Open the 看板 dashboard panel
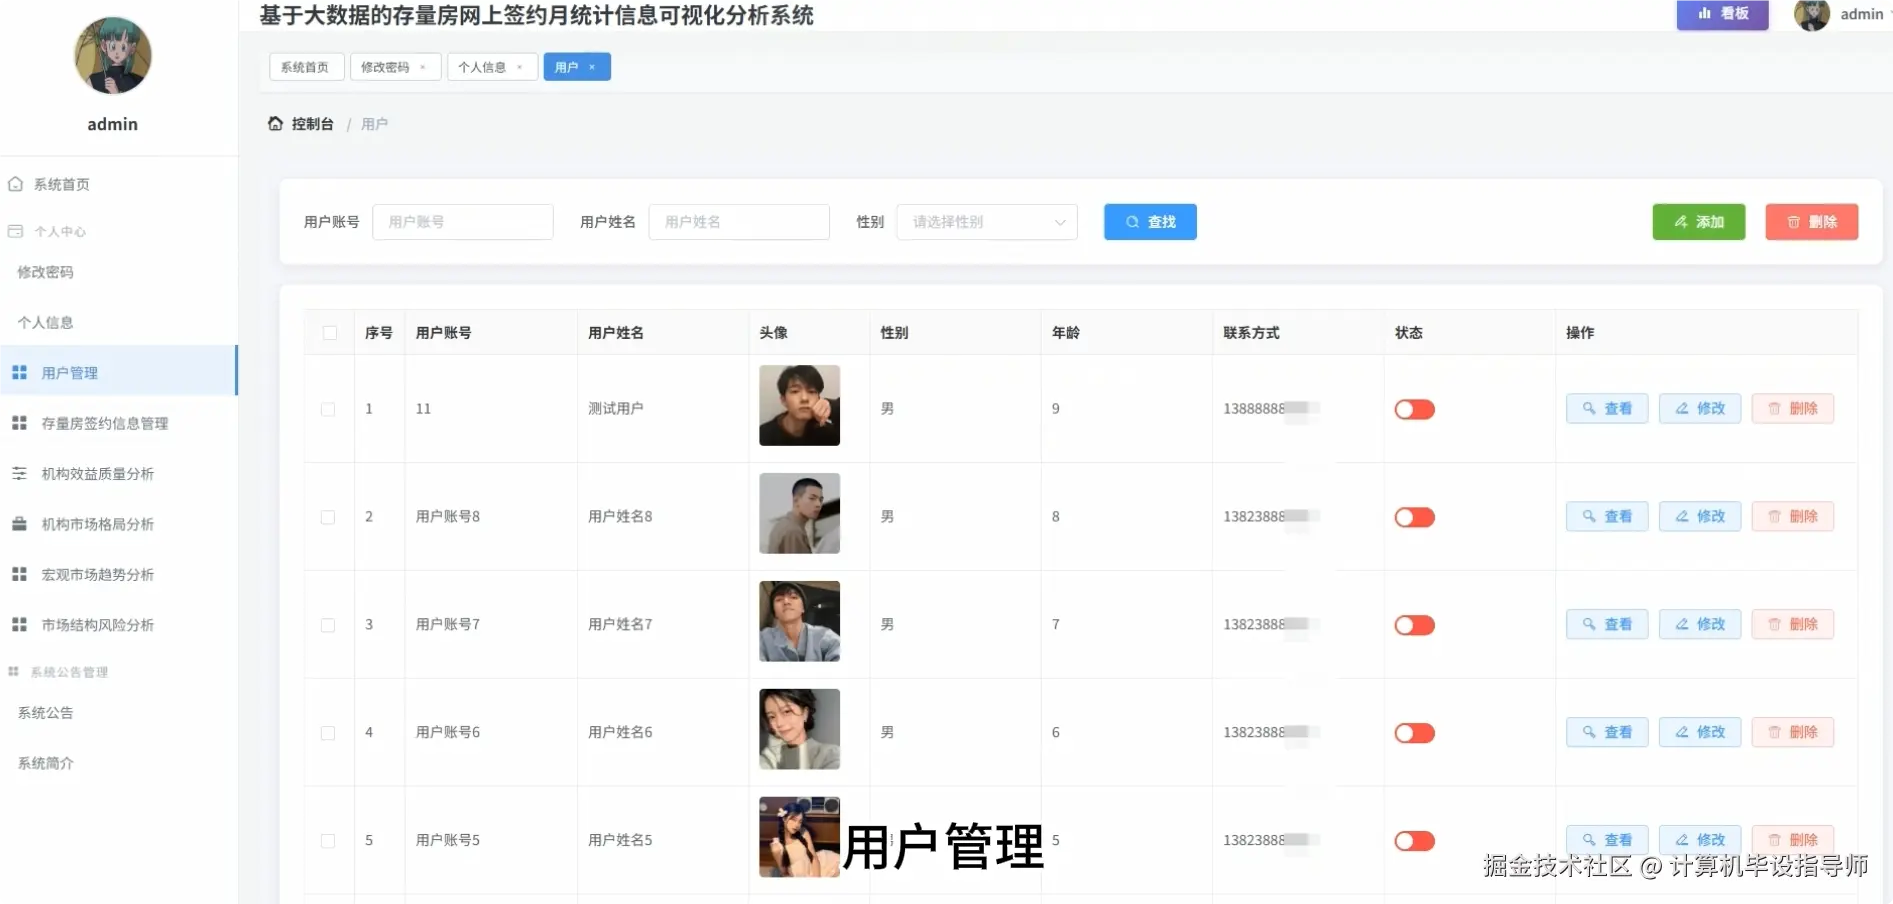 click(1722, 15)
